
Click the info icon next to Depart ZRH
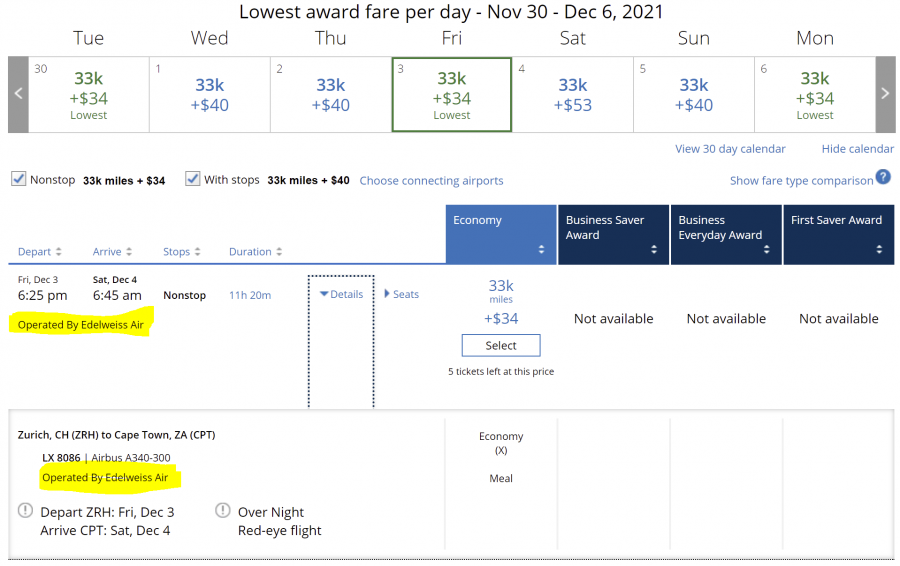coord(26,511)
